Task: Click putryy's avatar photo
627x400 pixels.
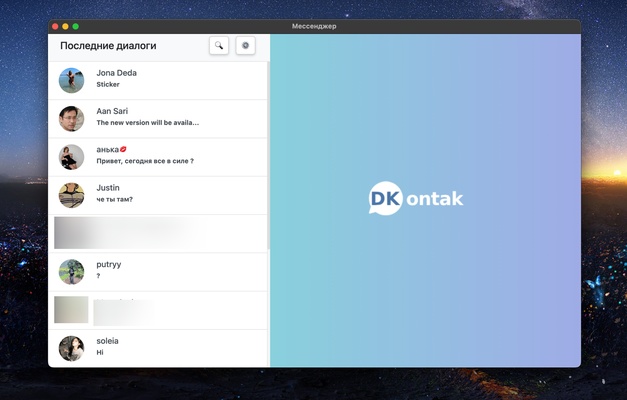Action: tap(72, 272)
